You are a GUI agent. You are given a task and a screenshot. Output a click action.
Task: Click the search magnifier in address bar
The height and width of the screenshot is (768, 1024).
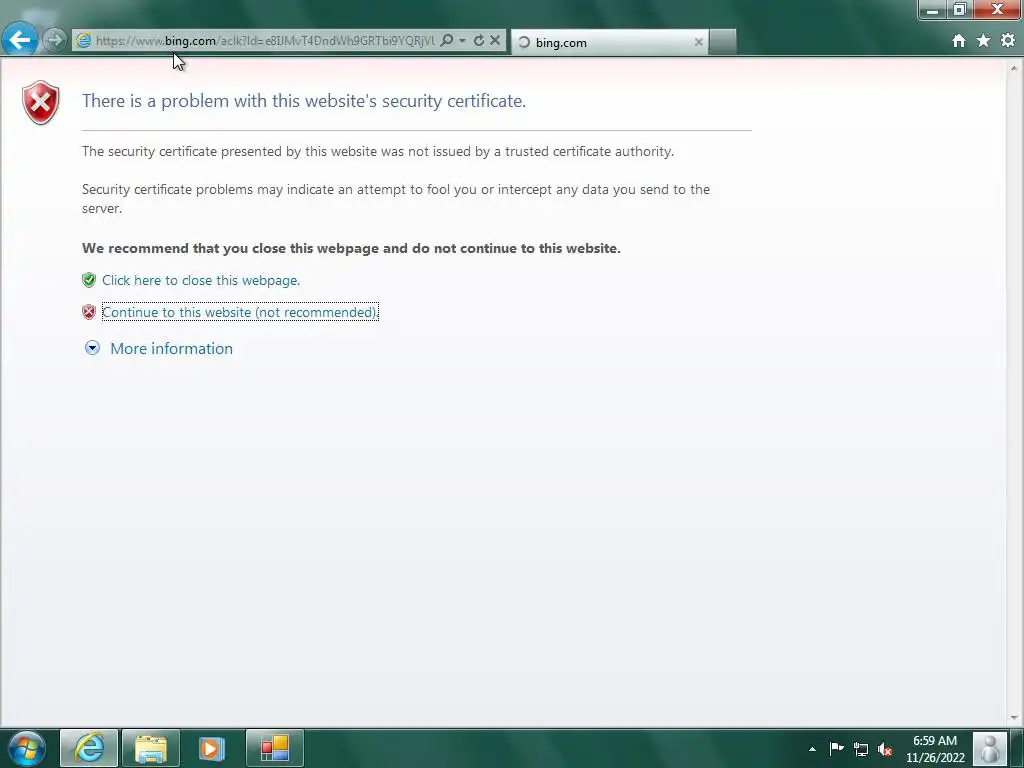pos(447,40)
